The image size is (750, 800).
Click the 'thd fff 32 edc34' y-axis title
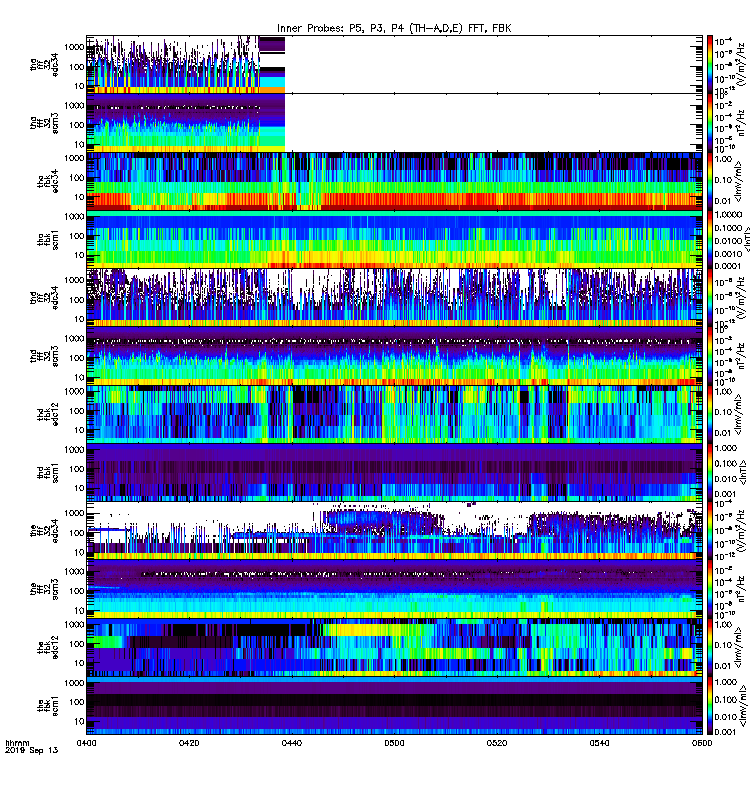point(45,298)
